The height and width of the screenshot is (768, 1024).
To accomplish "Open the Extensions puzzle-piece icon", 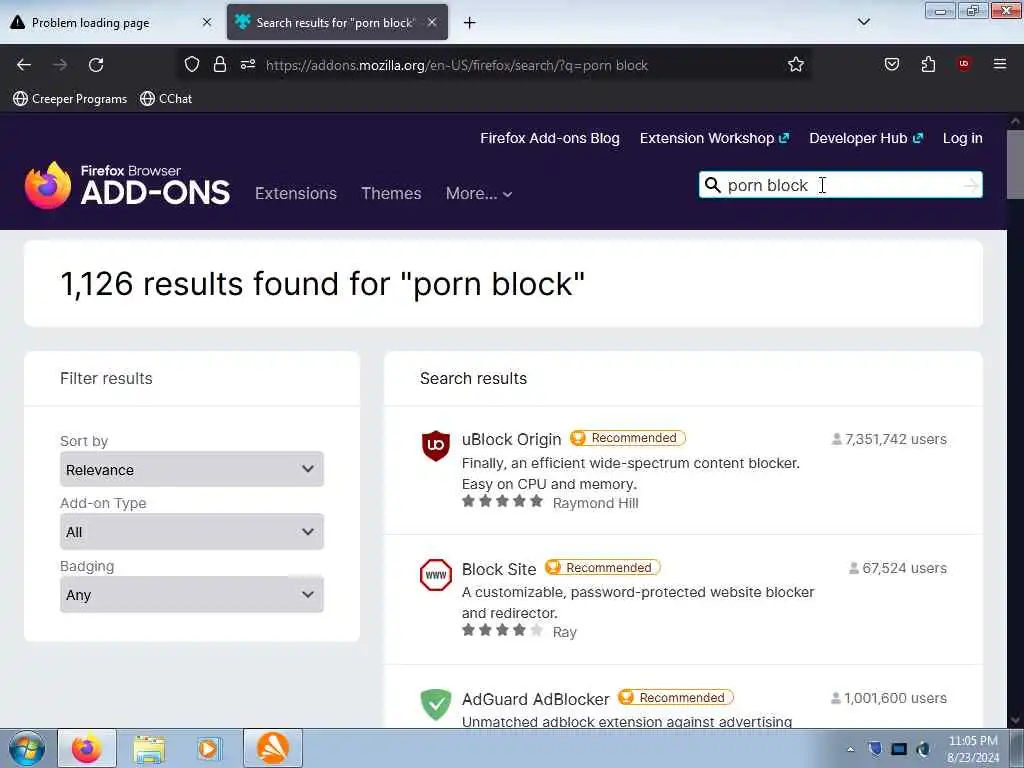I will click(x=928, y=64).
